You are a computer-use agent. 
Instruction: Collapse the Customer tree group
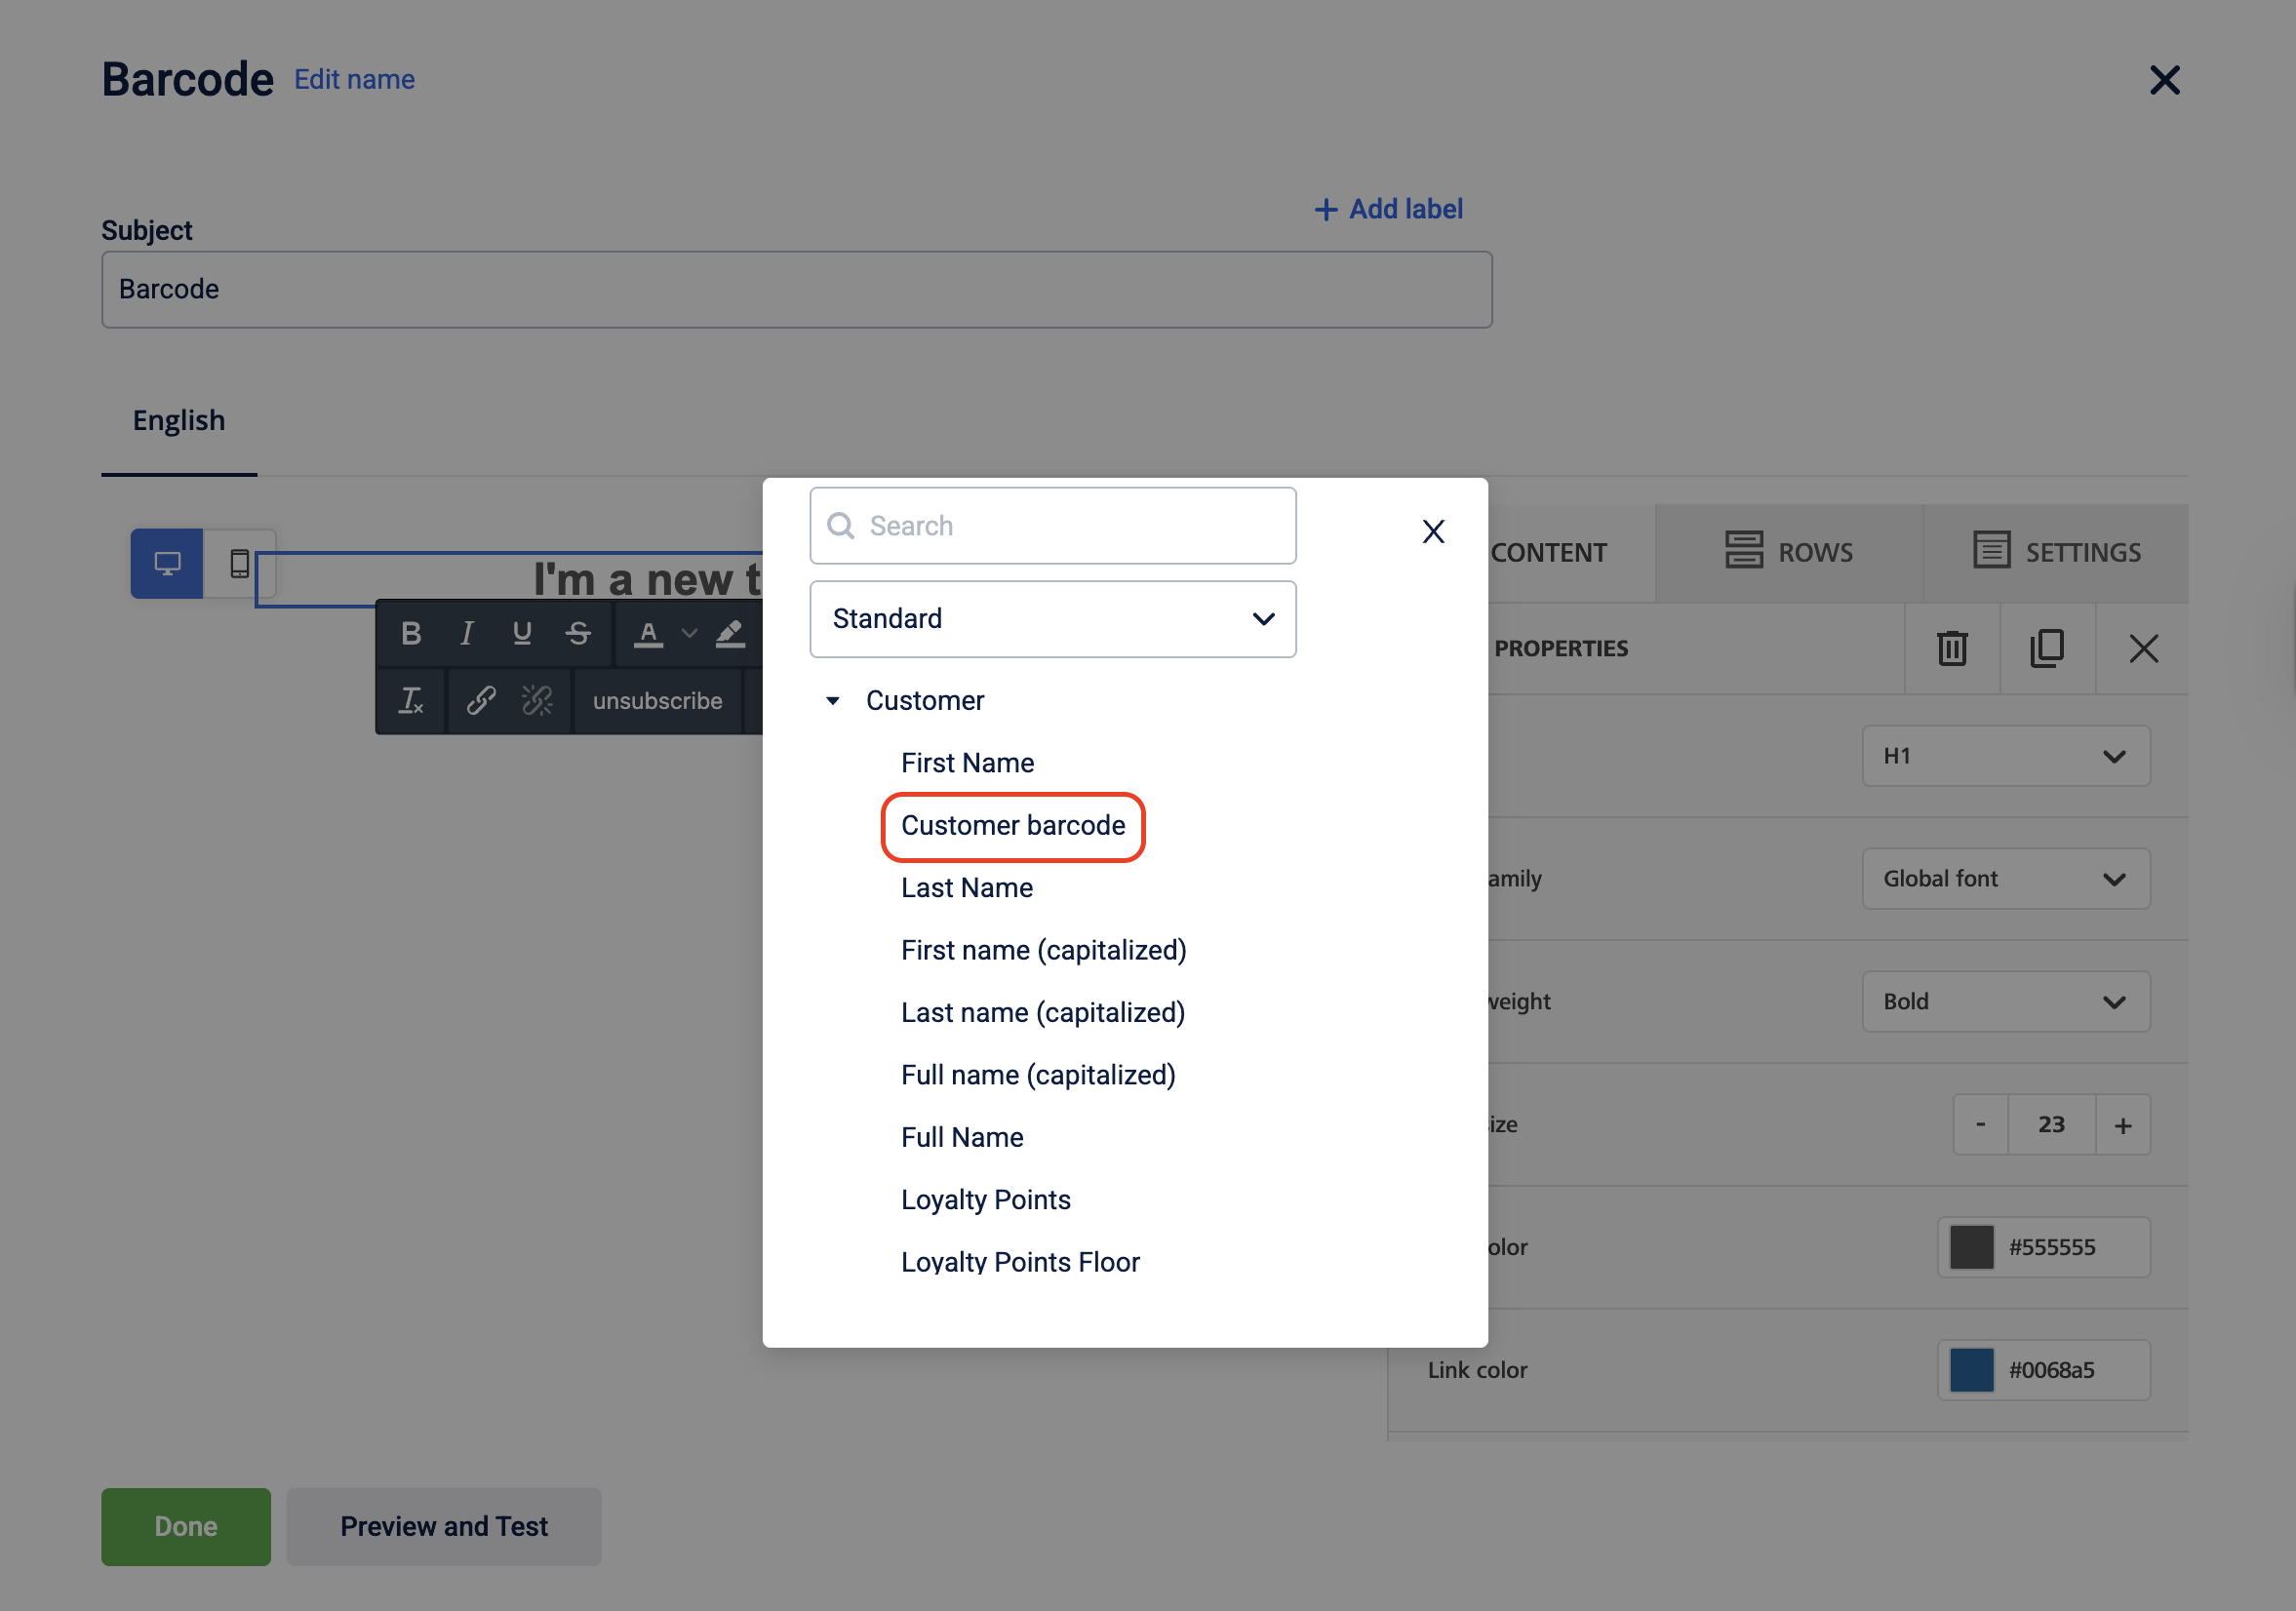(832, 701)
